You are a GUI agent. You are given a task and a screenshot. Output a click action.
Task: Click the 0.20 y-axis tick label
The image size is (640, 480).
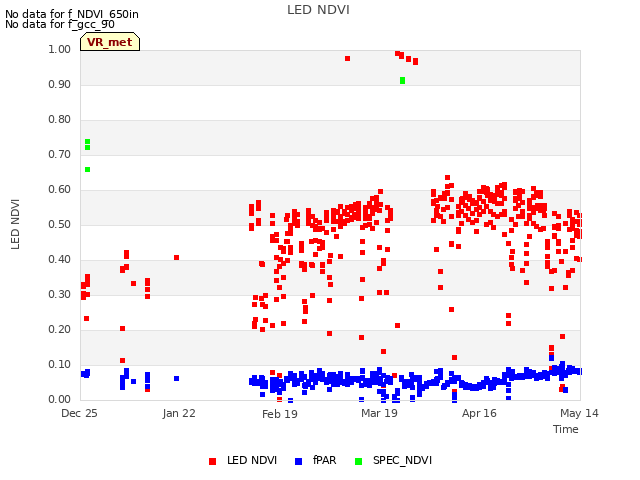click(60, 329)
